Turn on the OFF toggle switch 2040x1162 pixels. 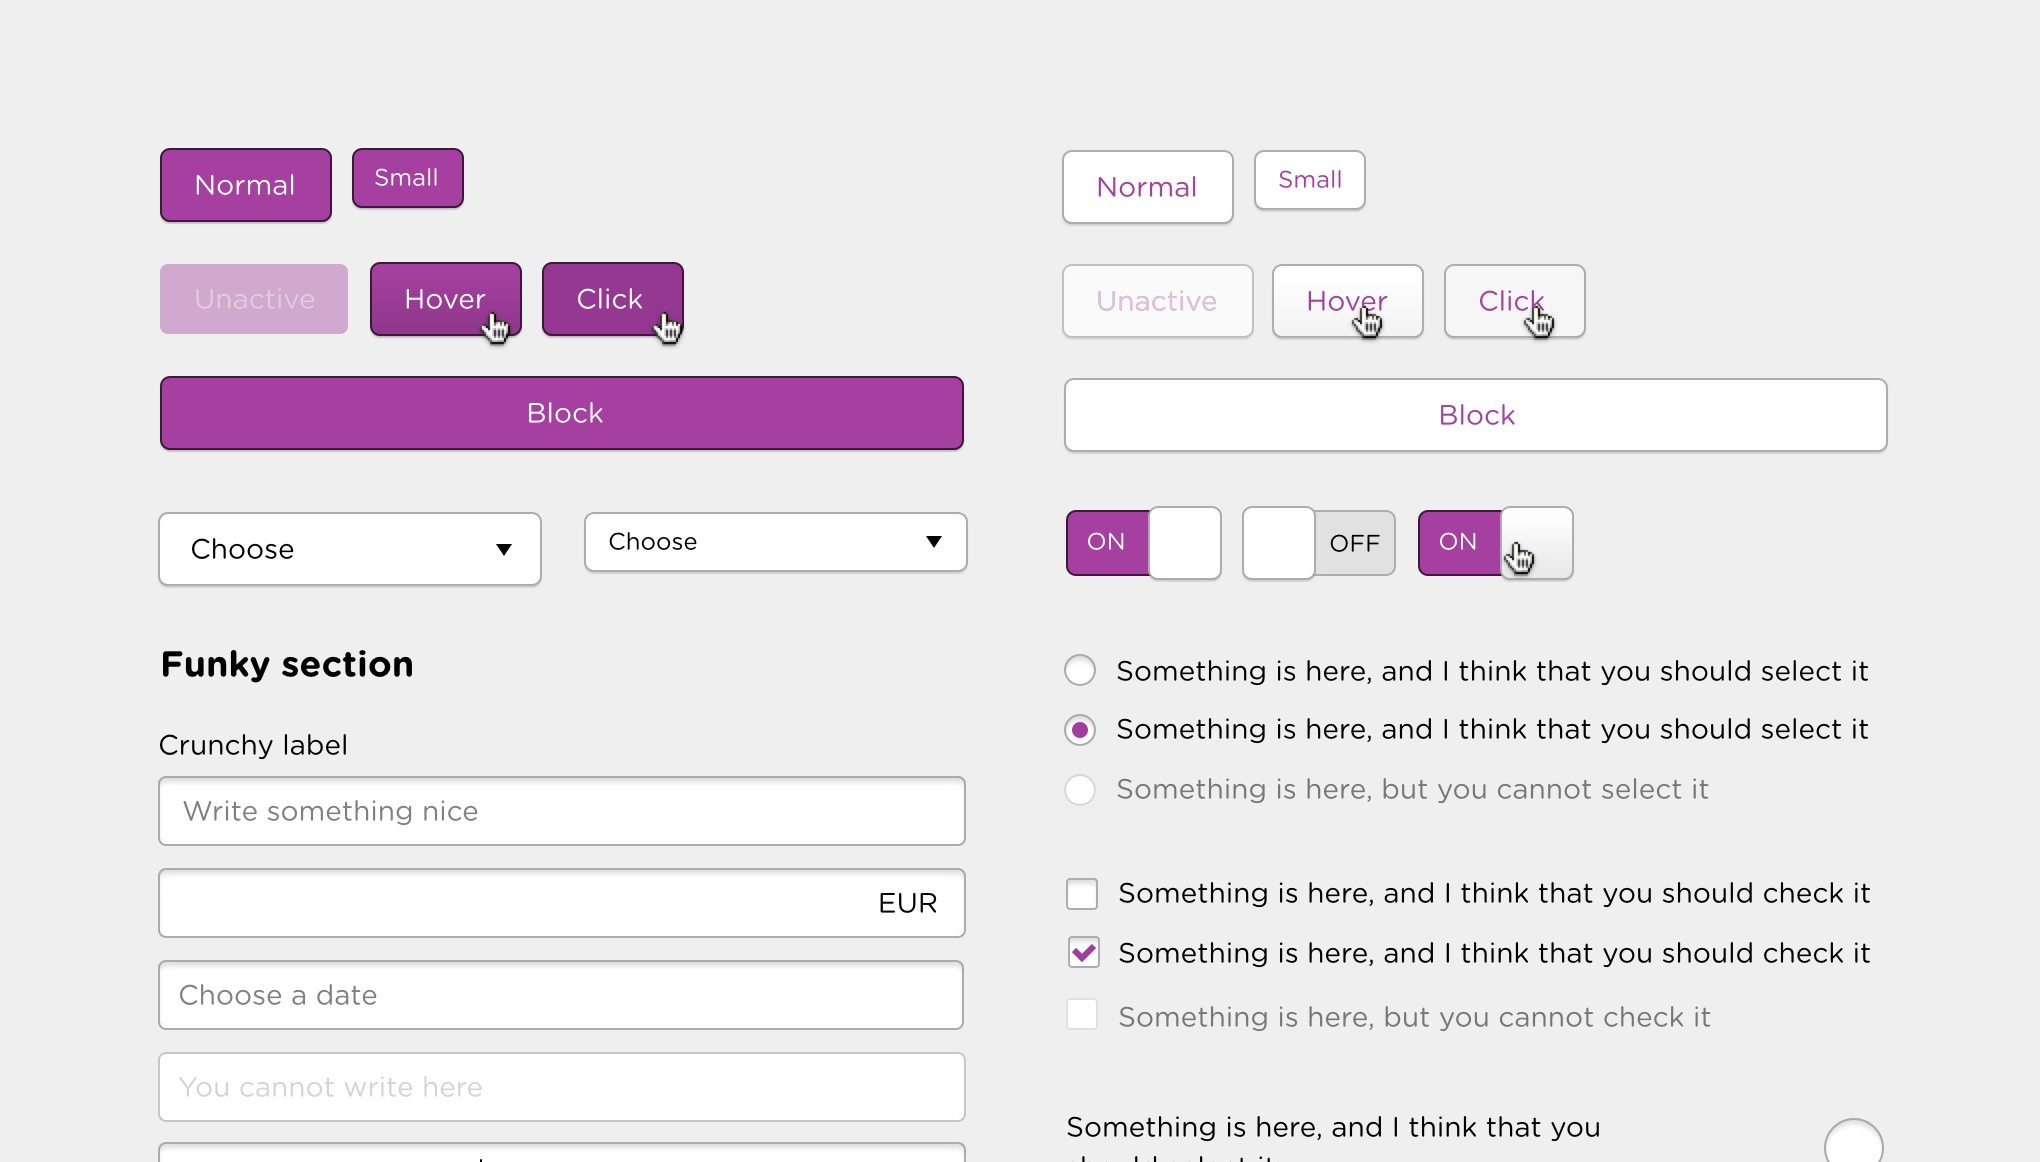1318,542
